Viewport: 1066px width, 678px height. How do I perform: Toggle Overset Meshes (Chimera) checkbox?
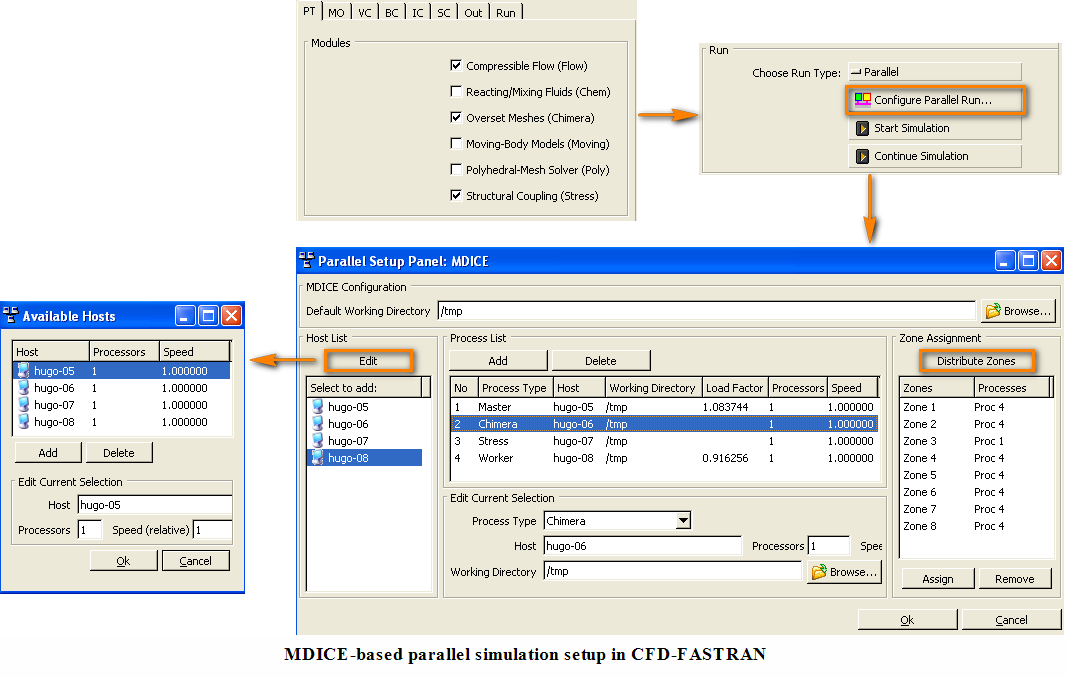(456, 117)
